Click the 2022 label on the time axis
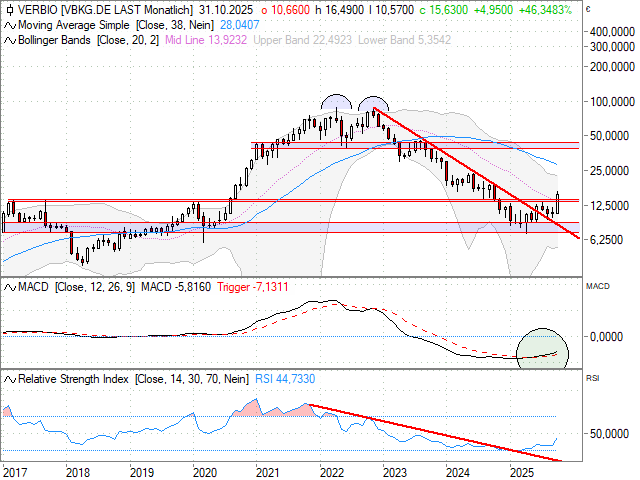This screenshot has width=640, height=480. [x=331, y=470]
